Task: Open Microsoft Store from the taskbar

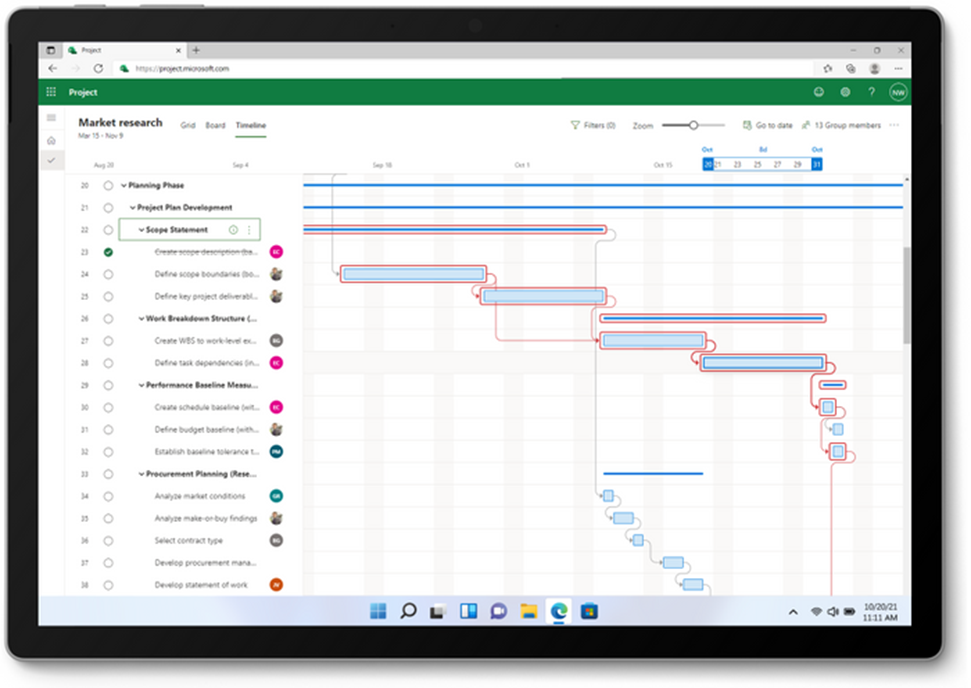Action: point(589,611)
